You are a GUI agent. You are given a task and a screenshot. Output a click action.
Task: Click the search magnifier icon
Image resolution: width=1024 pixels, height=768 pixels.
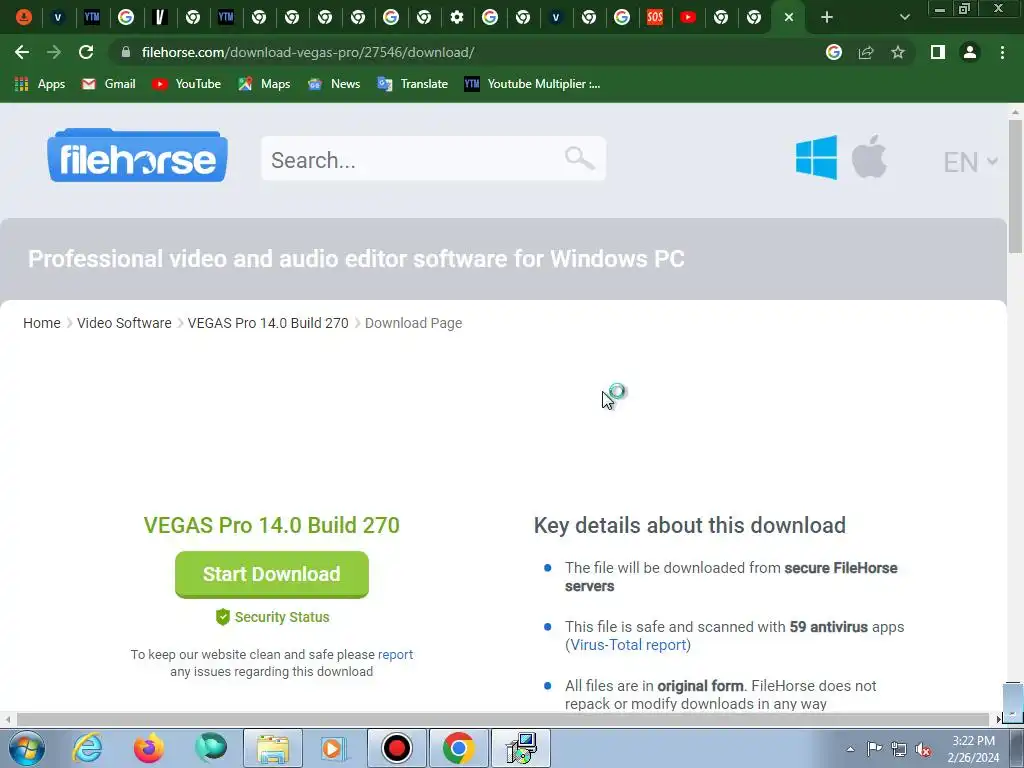click(579, 158)
